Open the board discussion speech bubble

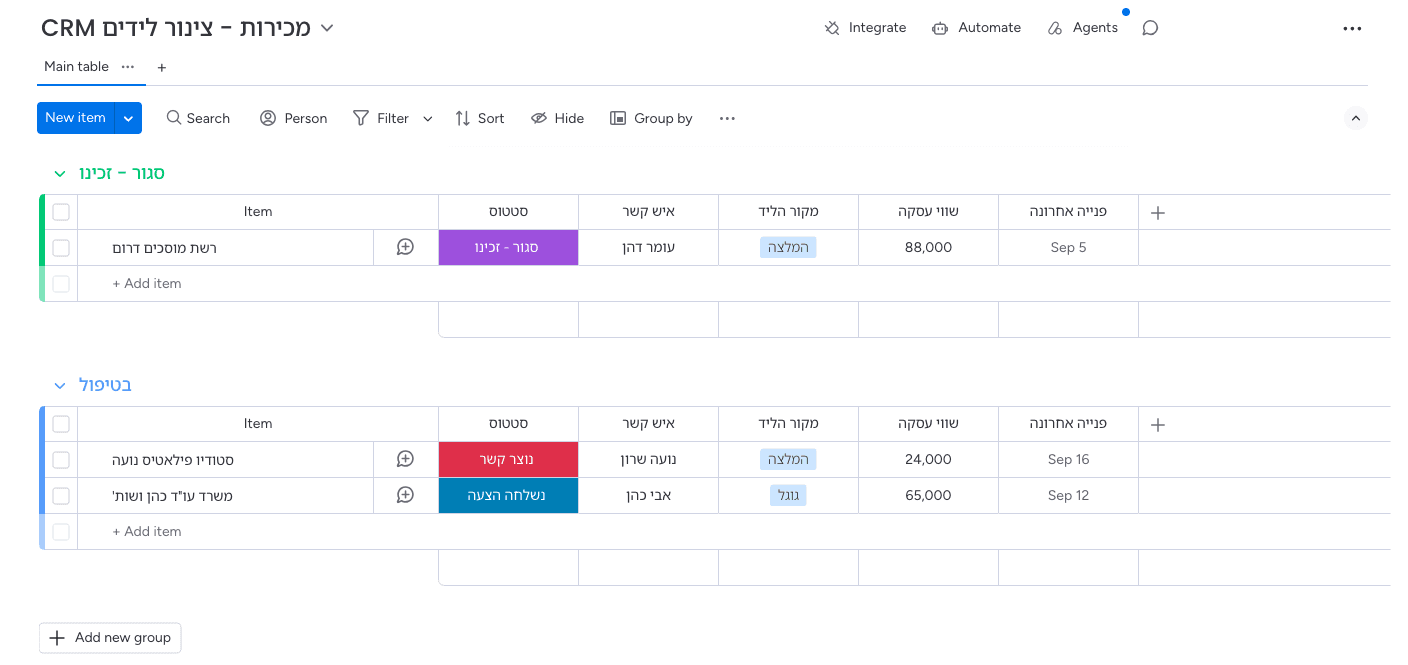click(x=1150, y=28)
